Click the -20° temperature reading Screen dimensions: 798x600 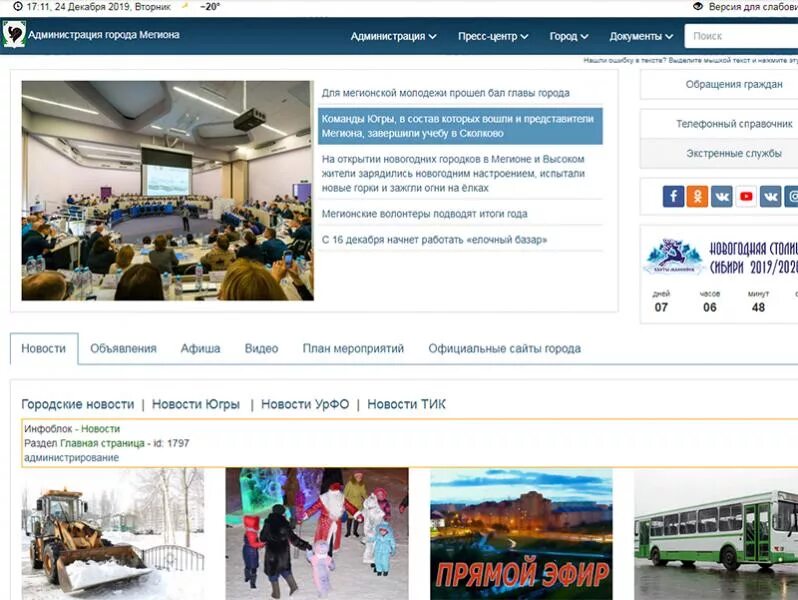(210, 7)
